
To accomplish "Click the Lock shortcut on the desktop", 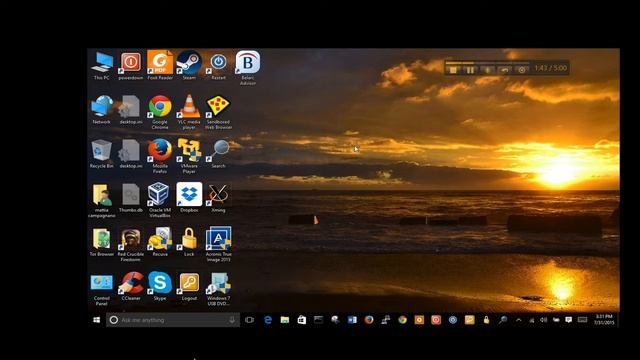I will pyautogui.click(x=189, y=242).
